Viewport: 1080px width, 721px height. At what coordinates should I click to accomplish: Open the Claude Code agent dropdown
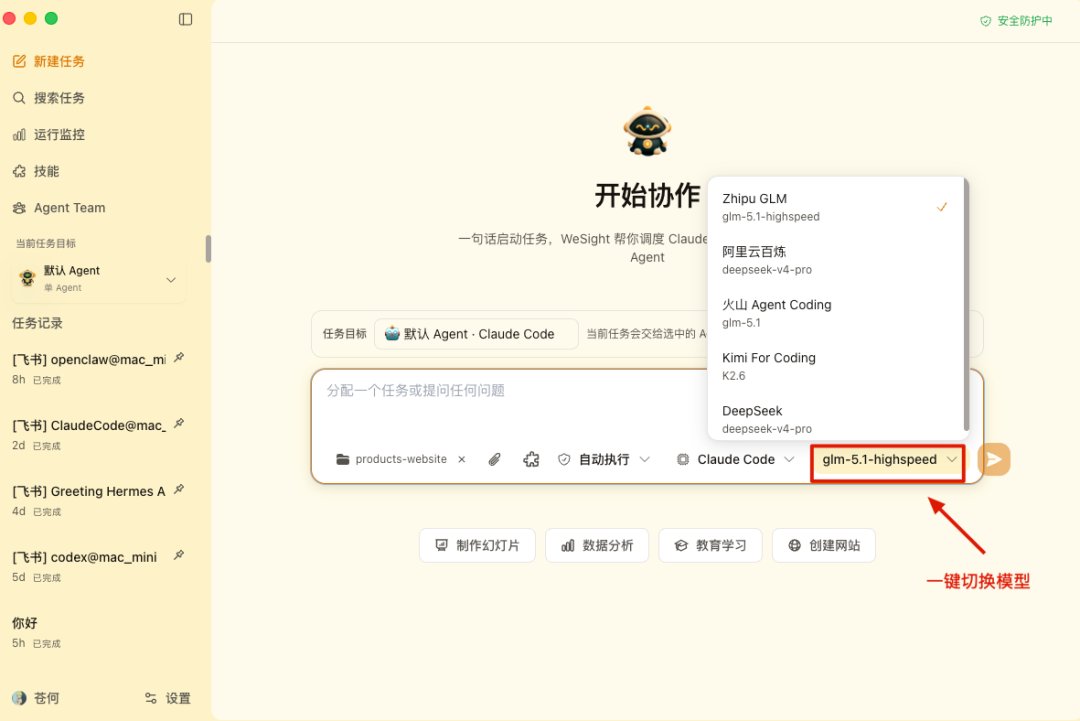736,459
